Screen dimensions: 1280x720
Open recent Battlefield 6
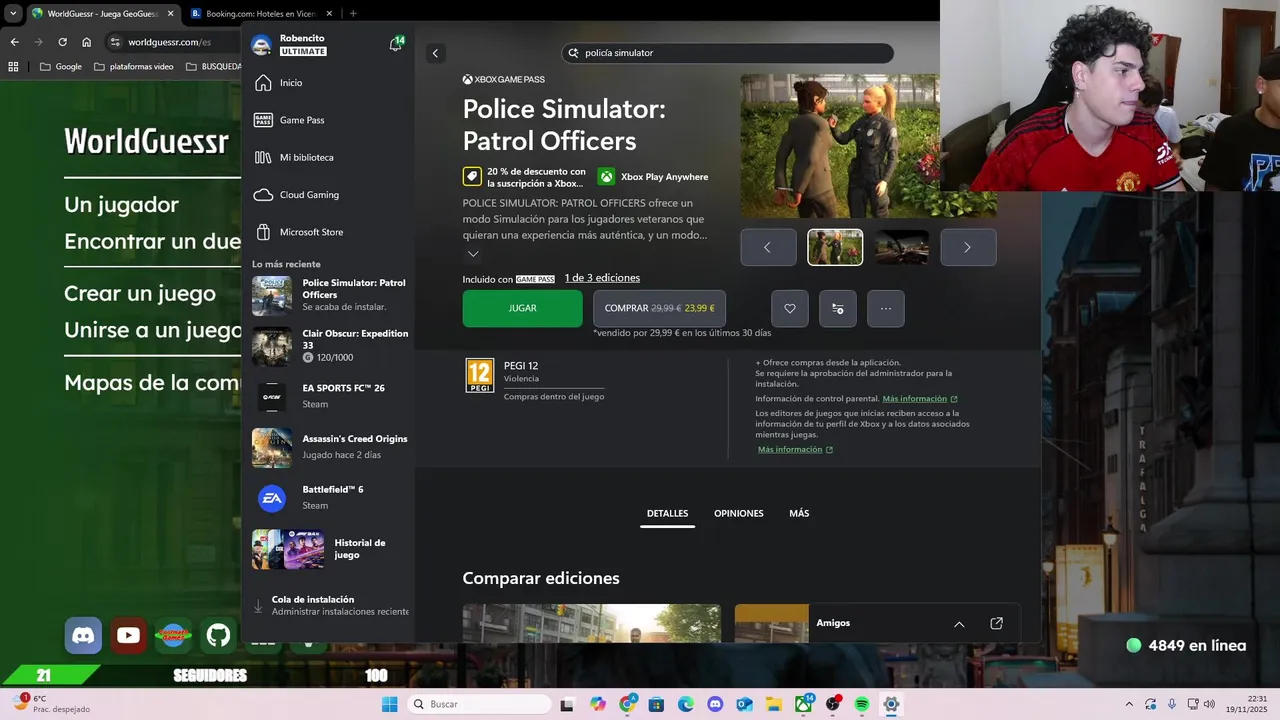[330, 497]
